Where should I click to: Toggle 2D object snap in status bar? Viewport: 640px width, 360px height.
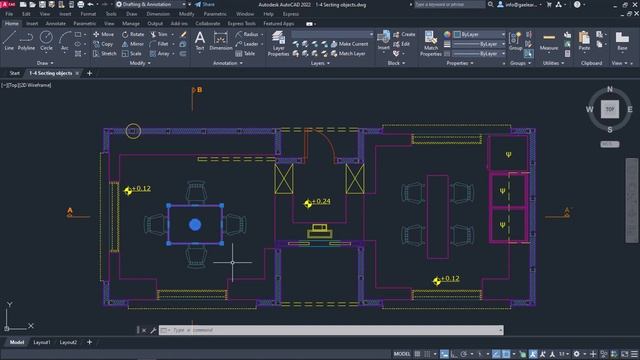click(506, 354)
